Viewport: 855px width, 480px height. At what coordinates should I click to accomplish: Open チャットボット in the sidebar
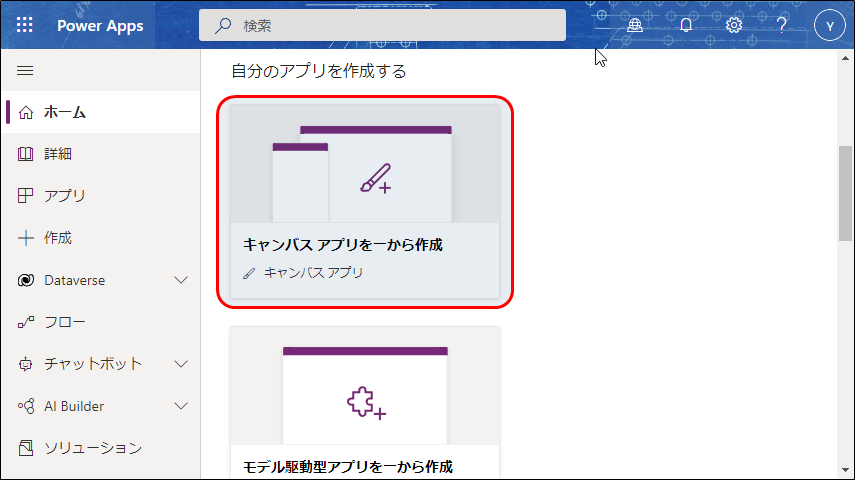click(x=101, y=364)
